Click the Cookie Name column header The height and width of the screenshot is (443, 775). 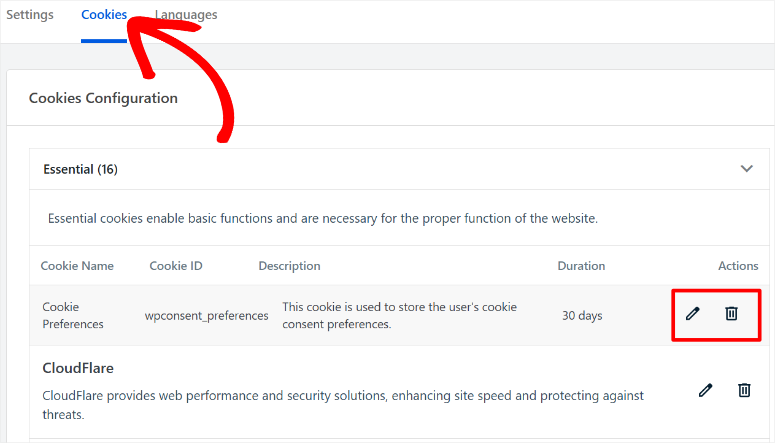(77, 266)
